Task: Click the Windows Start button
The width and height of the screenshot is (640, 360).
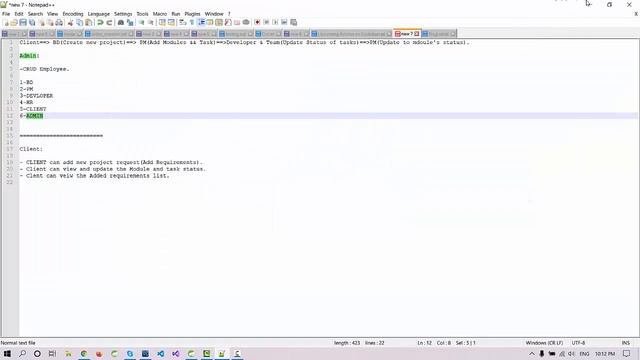Action: point(7,353)
